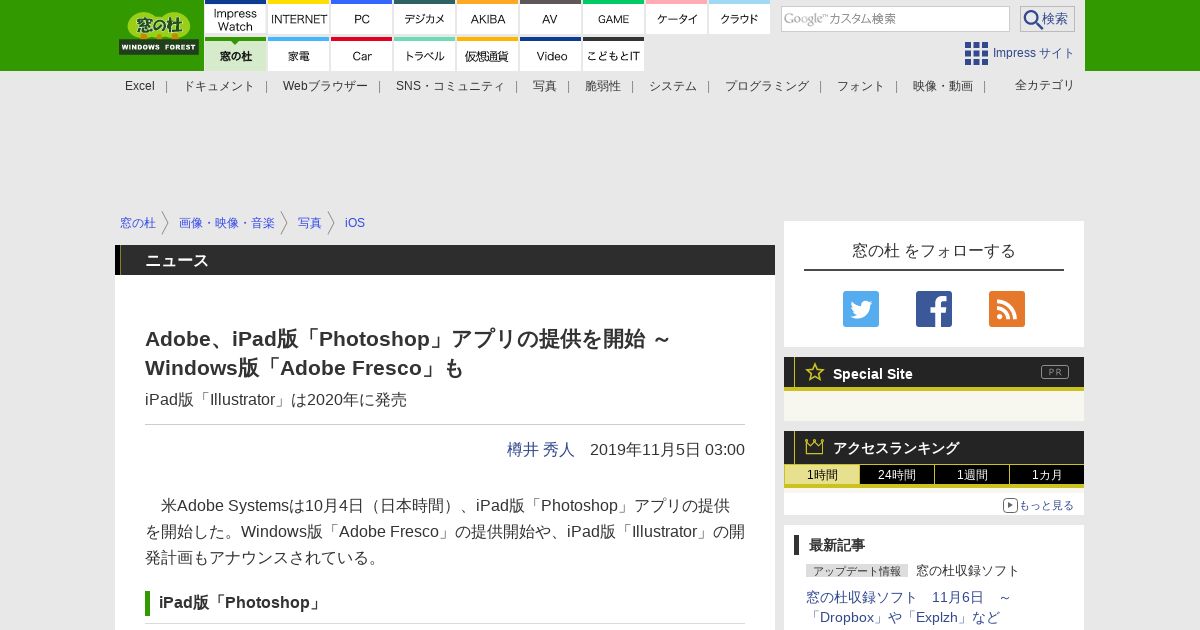This screenshot has height=630, width=1200.
Task: Open the Car site tab
Action: [x=361, y=55]
